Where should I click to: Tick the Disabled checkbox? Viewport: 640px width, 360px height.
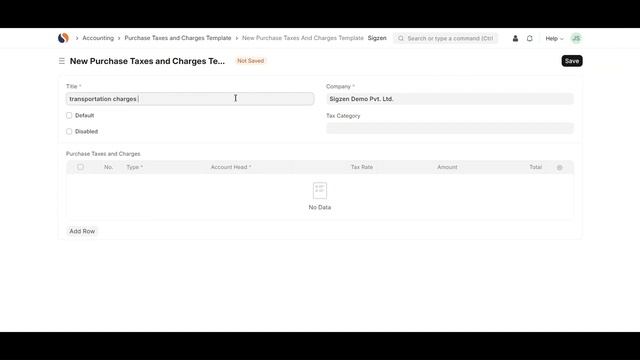click(x=69, y=131)
